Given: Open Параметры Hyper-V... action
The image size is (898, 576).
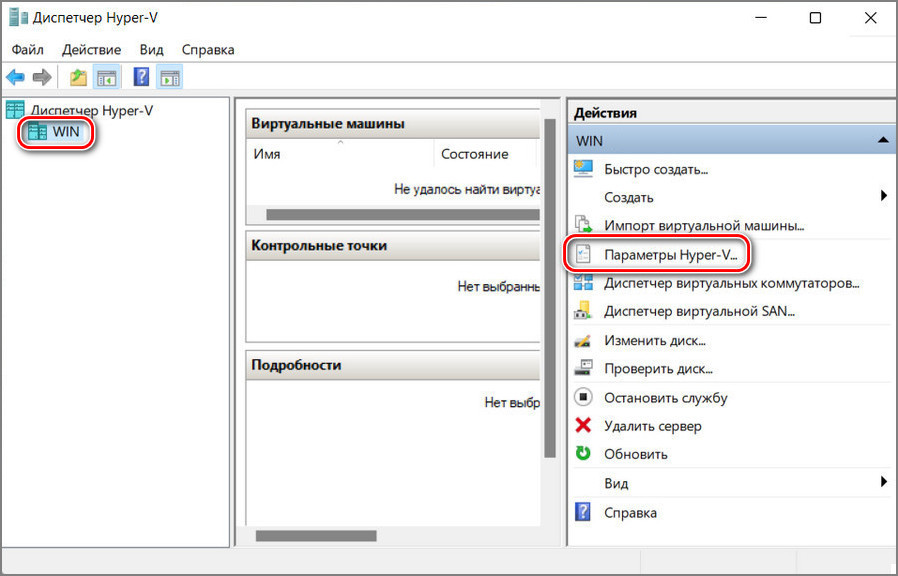Looking at the screenshot, I should pyautogui.click(x=671, y=255).
